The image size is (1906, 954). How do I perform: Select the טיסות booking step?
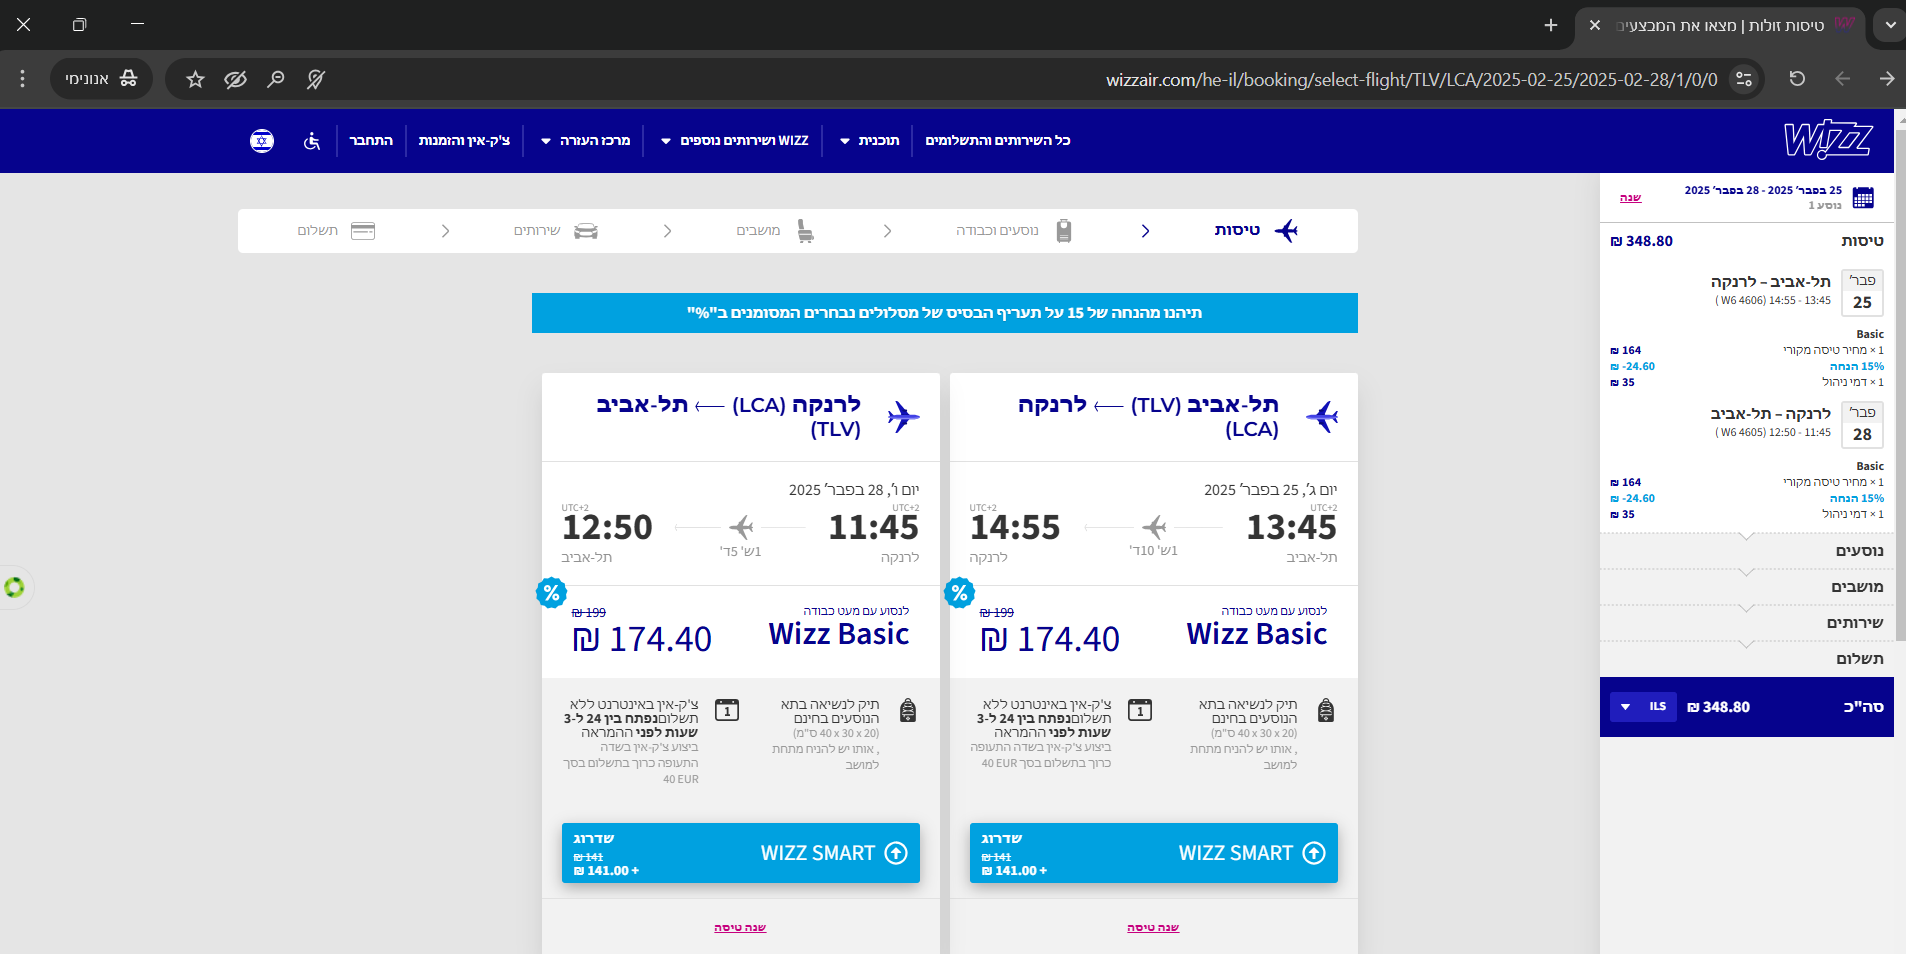[x=1256, y=231]
